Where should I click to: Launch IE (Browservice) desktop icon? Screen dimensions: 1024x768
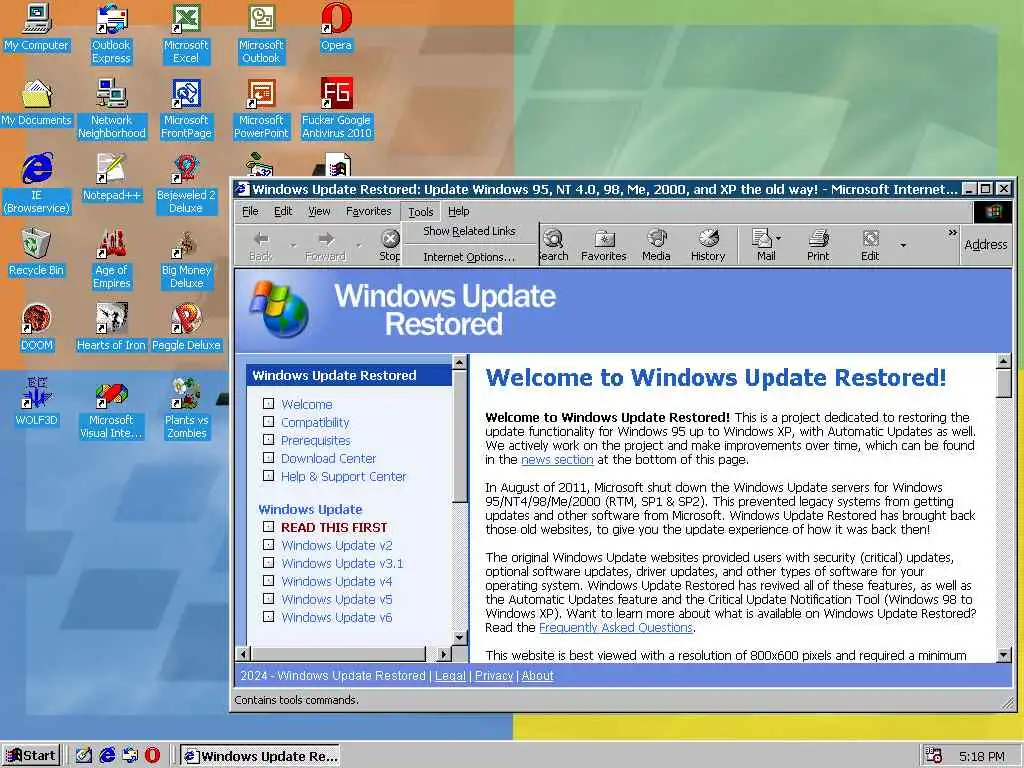click(37, 184)
